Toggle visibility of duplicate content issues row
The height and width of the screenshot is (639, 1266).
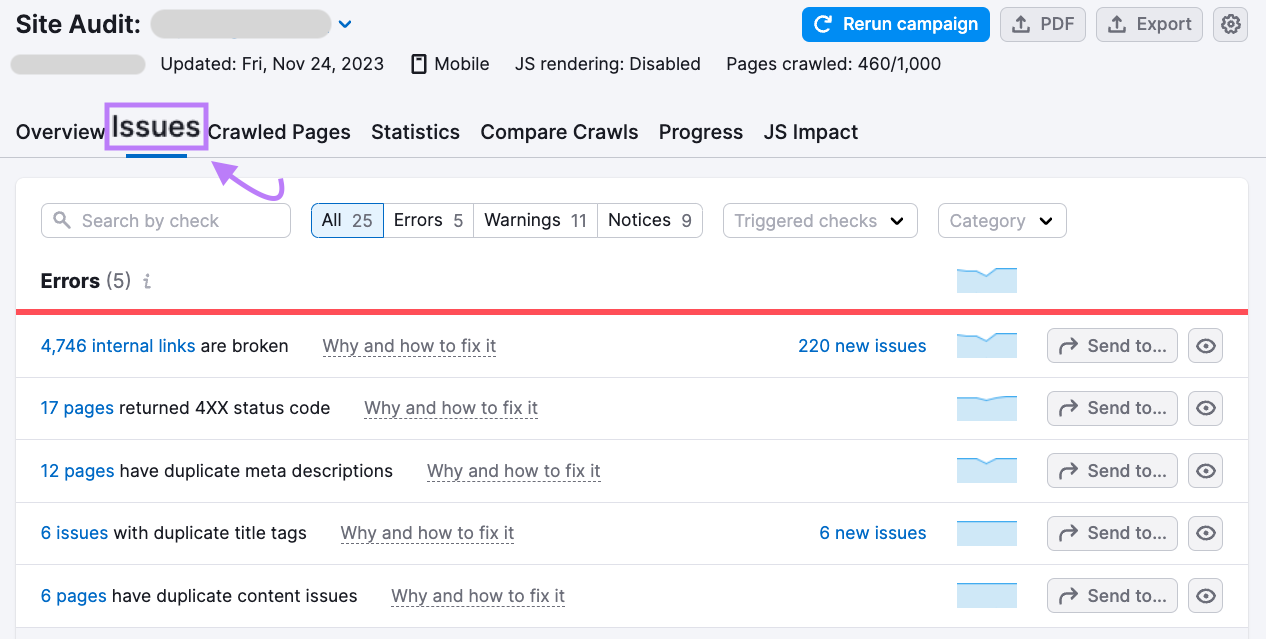click(x=1205, y=595)
